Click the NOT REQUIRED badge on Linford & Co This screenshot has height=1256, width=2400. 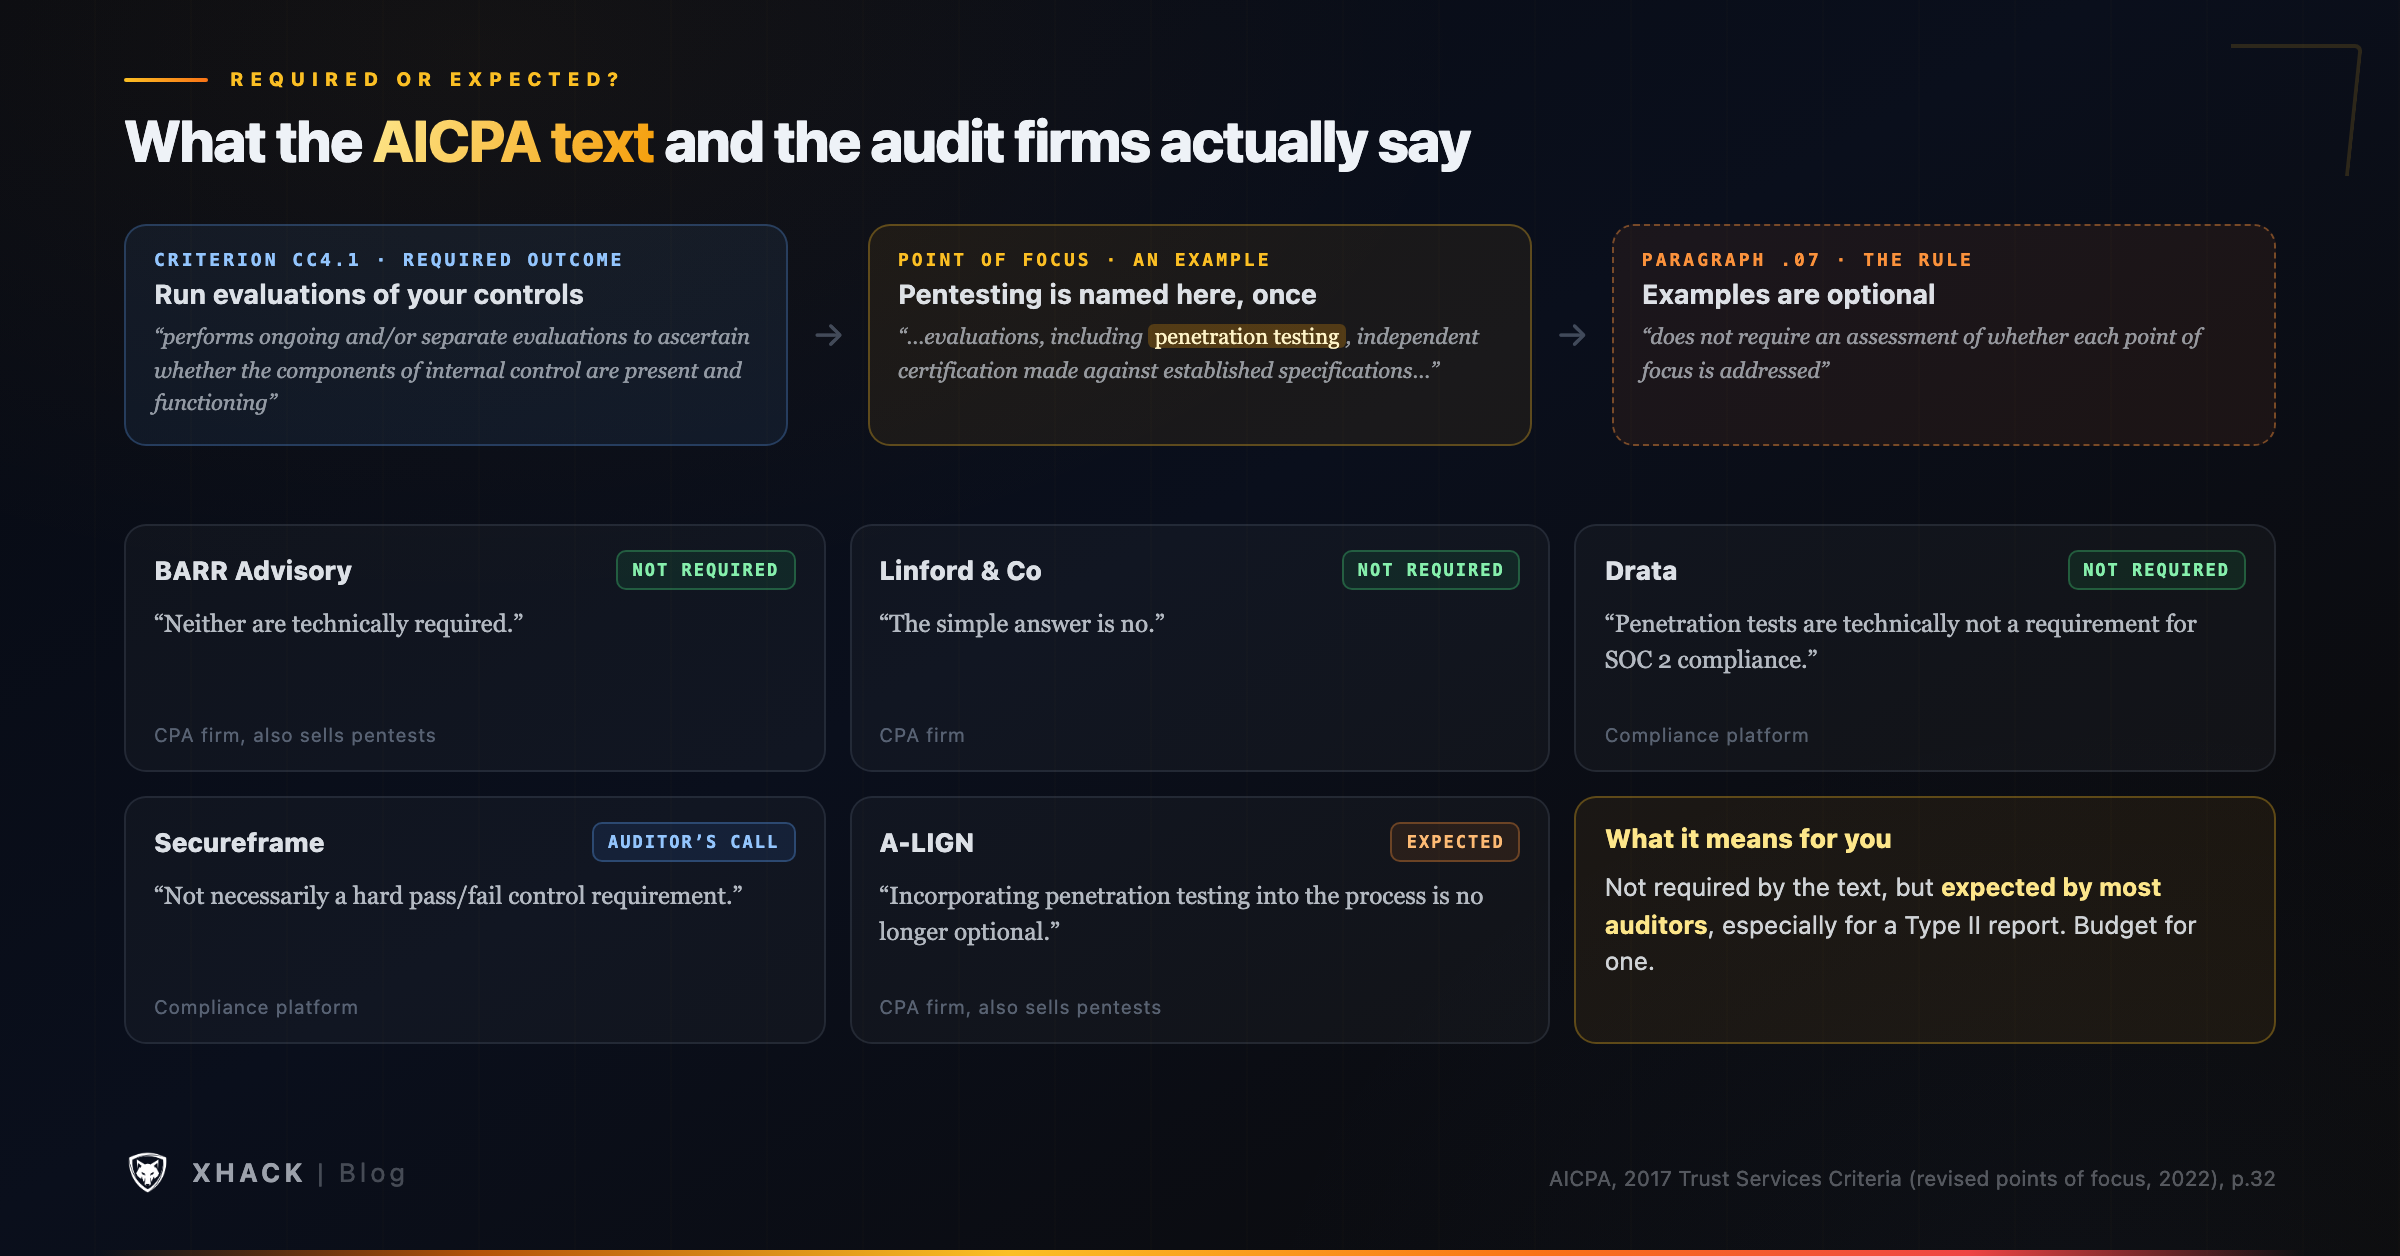pyautogui.click(x=1430, y=570)
